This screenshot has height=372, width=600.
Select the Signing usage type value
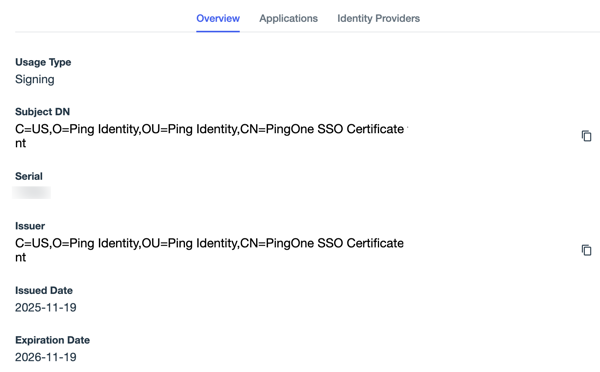coord(35,79)
